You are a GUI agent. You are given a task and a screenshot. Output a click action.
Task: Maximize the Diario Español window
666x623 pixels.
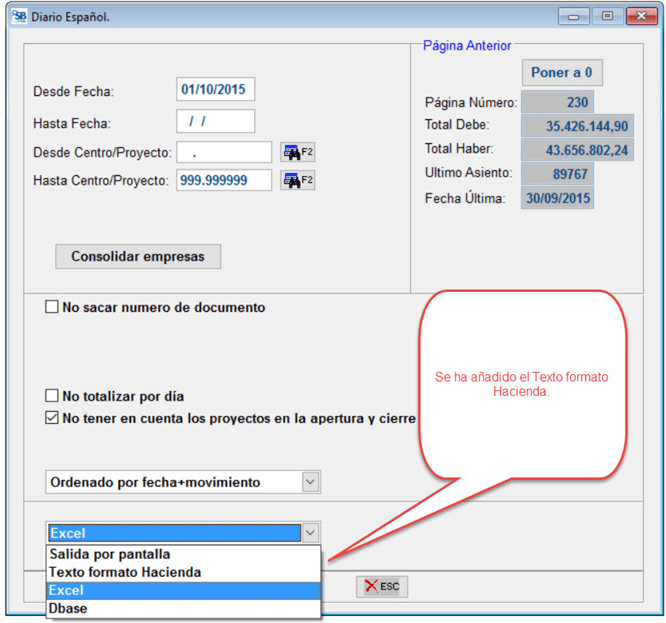coord(606,16)
